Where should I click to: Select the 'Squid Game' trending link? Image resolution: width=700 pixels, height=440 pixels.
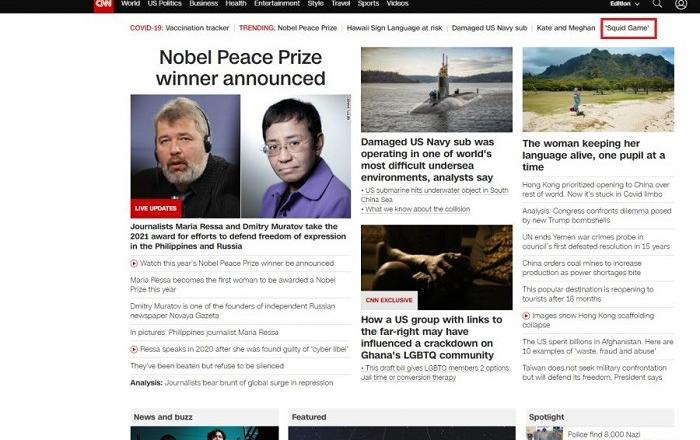[x=627, y=28]
